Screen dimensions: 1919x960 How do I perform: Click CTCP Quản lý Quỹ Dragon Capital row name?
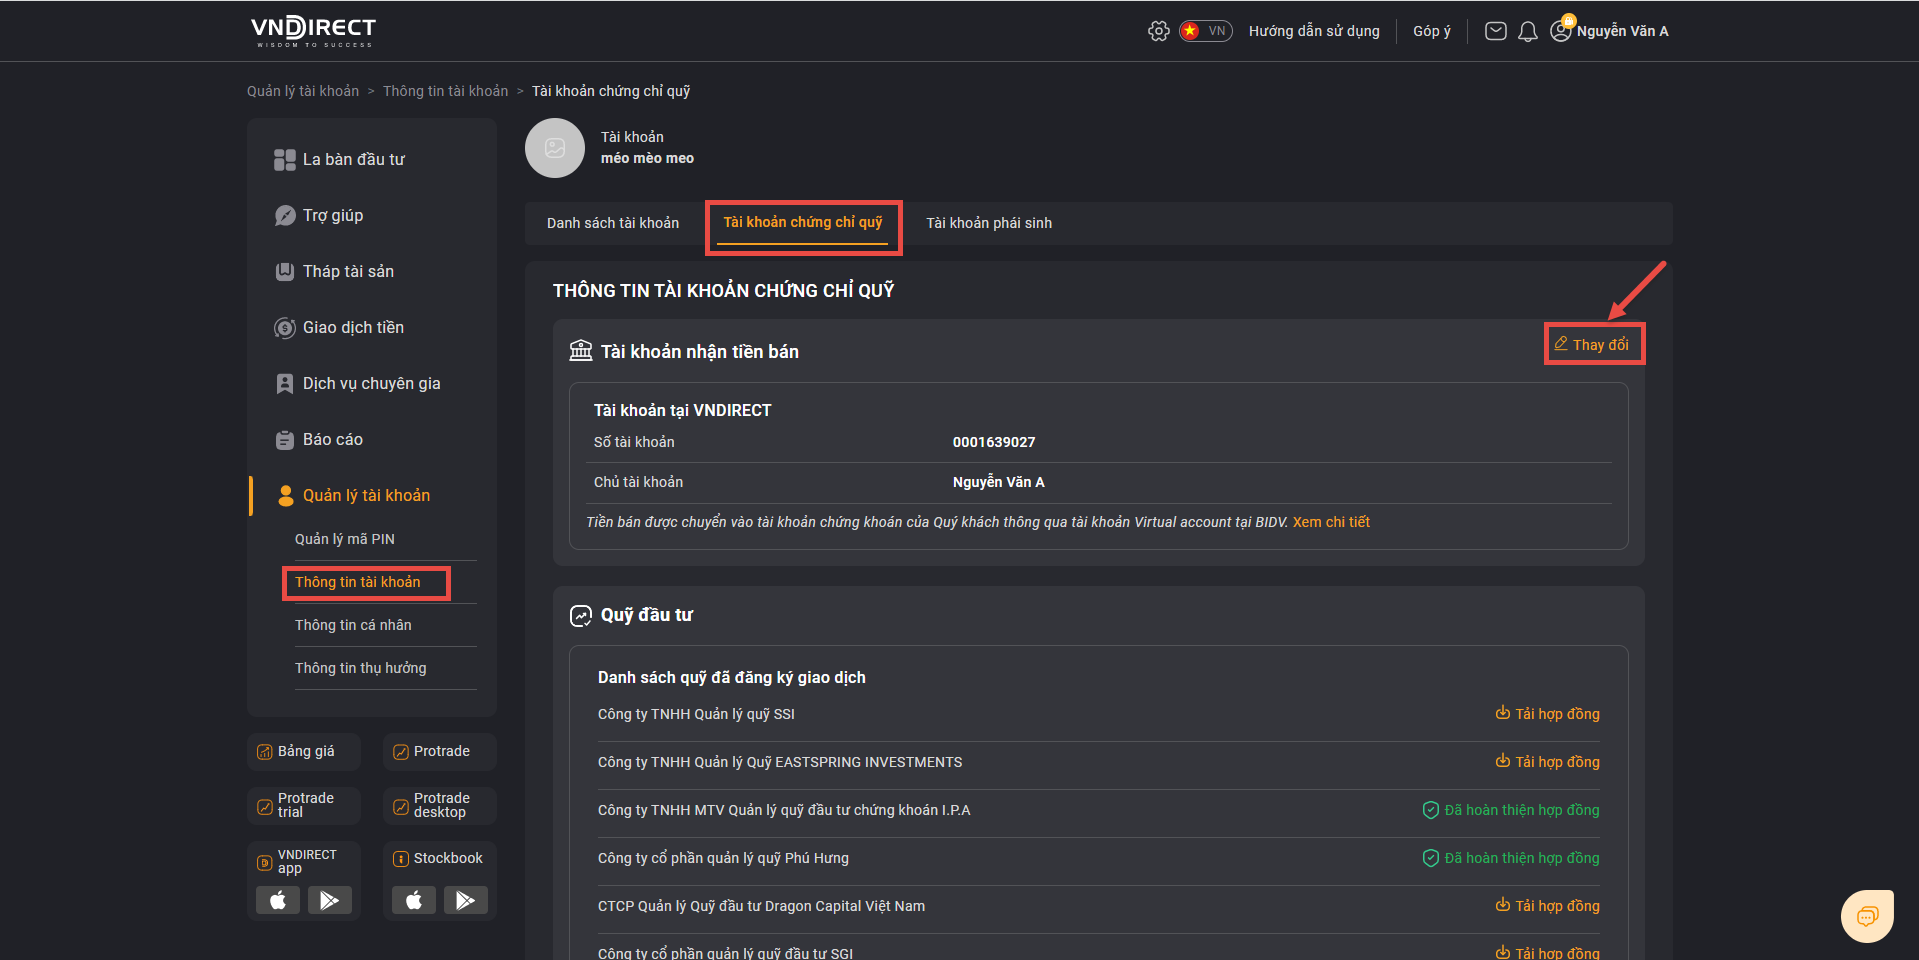(x=761, y=906)
